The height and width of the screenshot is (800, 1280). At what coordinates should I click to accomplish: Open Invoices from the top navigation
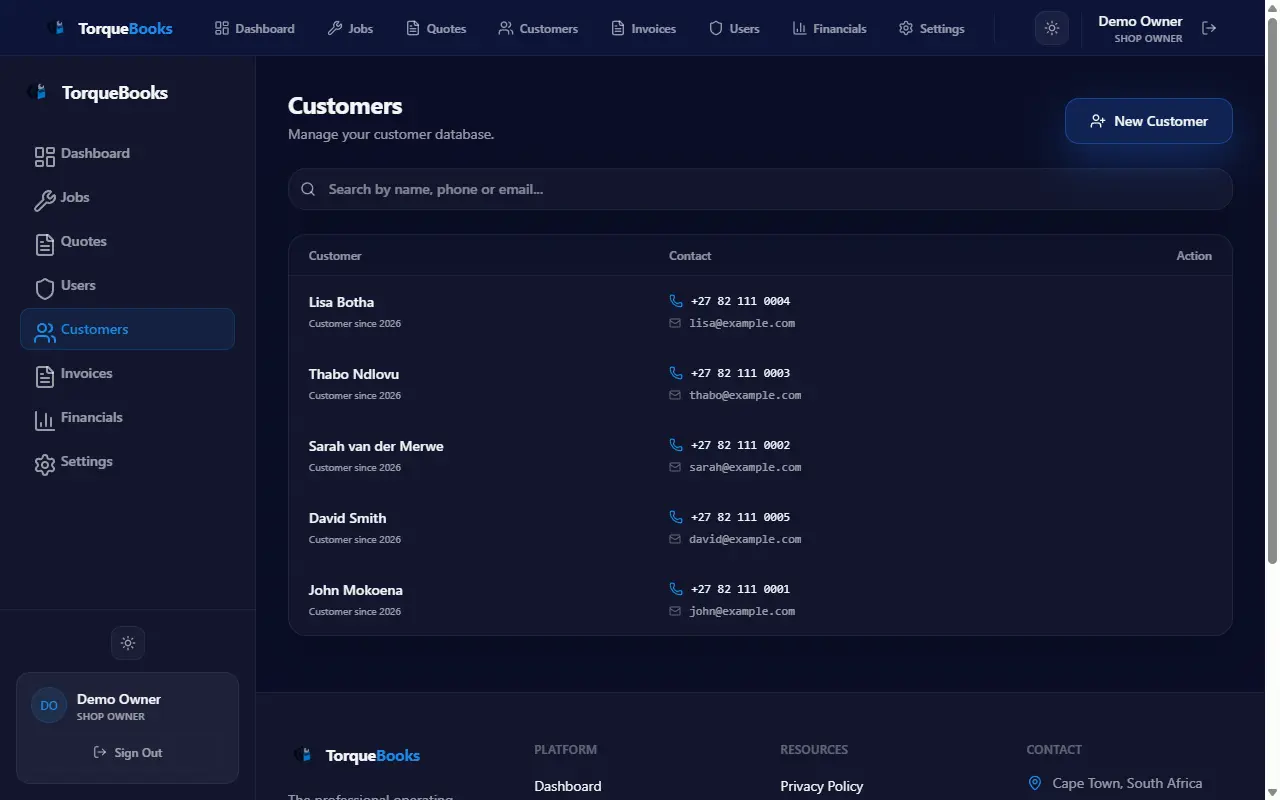point(644,28)
